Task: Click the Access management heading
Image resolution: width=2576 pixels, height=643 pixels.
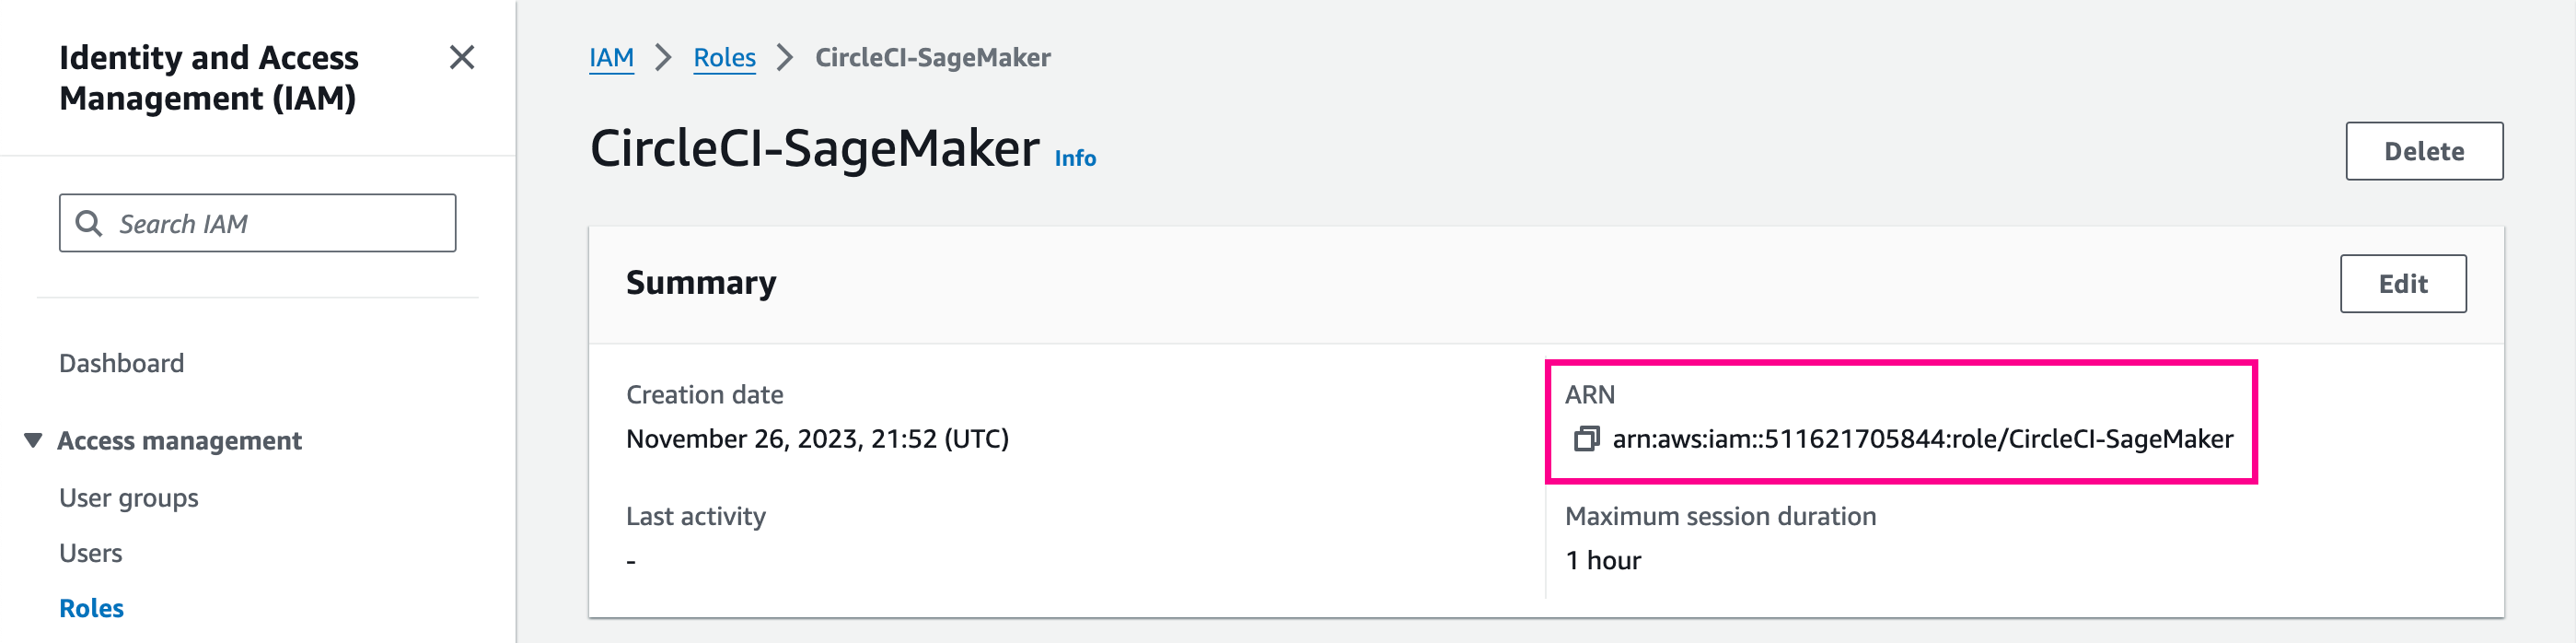Action: [x=179, y=441]
